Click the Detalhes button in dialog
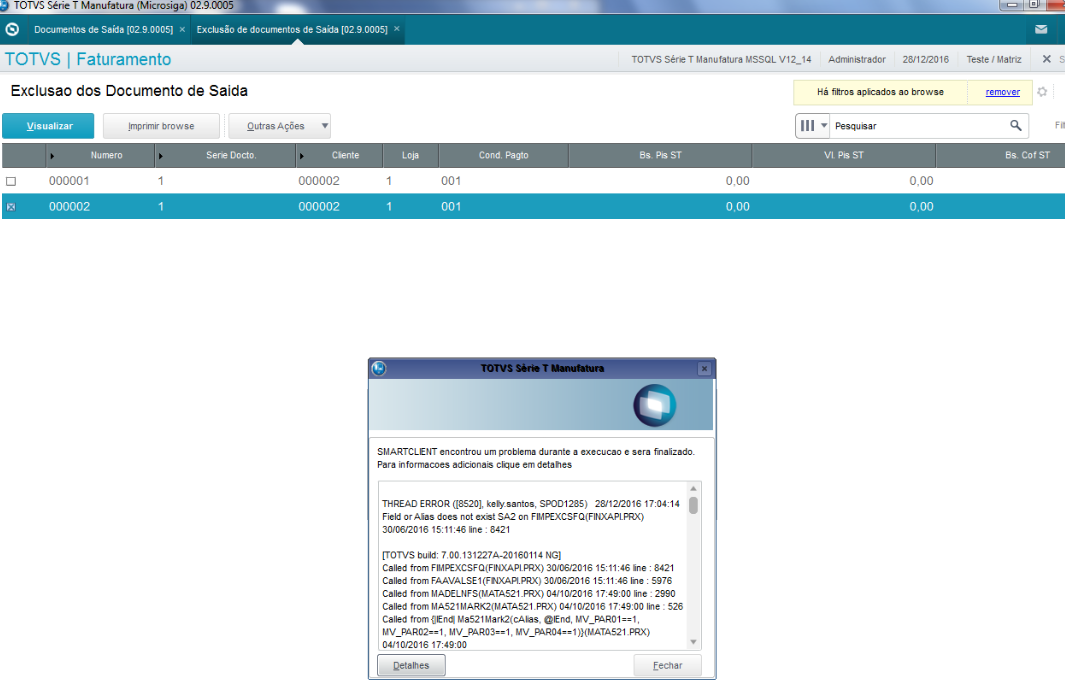The width and height of the screenshot is (1065, 688). click(412, 666)
